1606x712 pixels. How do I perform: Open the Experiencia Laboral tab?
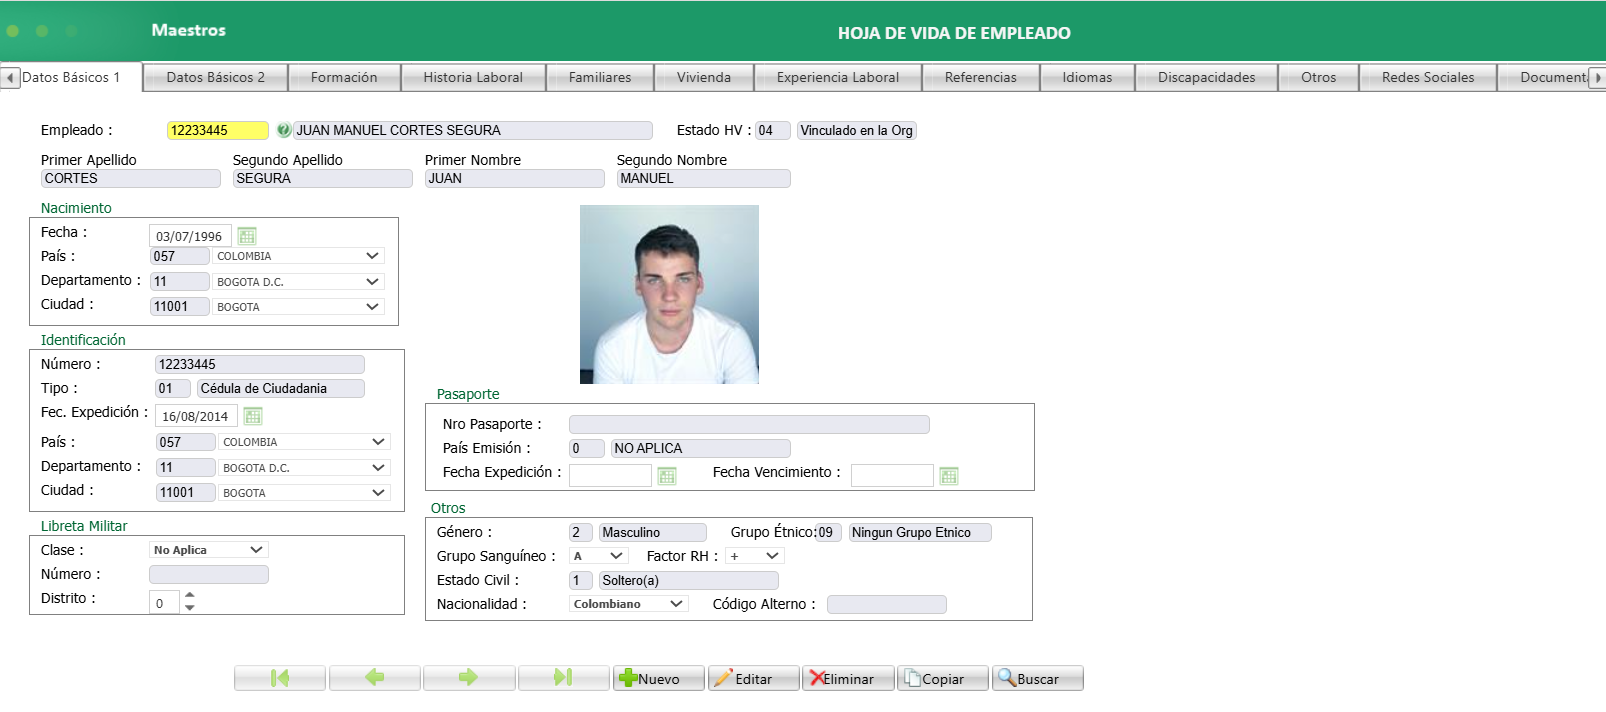838,77
